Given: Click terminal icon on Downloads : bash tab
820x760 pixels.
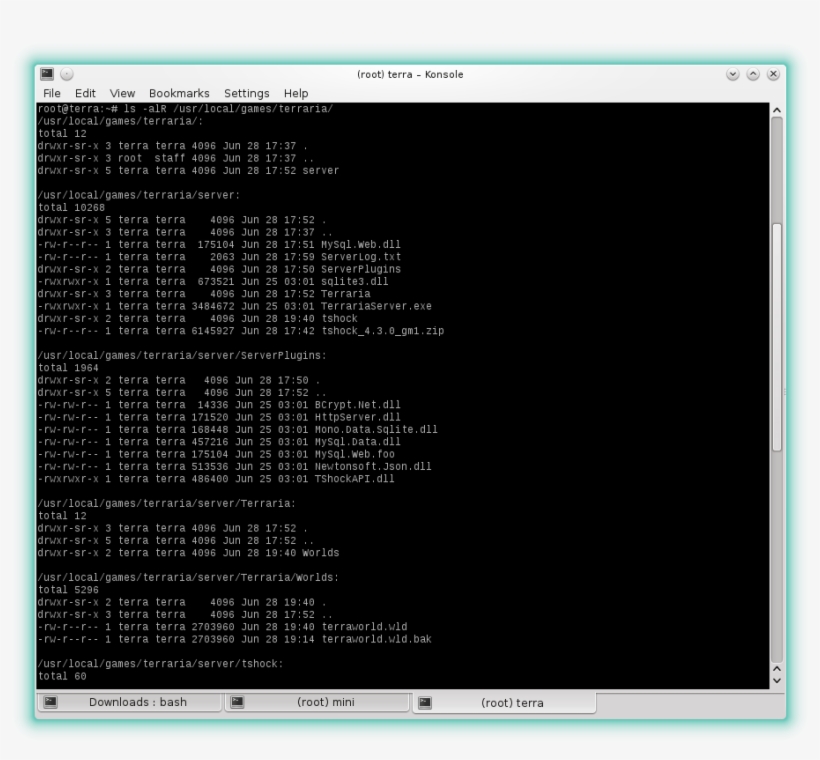Looking at the screenshot, I should [x=50, y=702].
